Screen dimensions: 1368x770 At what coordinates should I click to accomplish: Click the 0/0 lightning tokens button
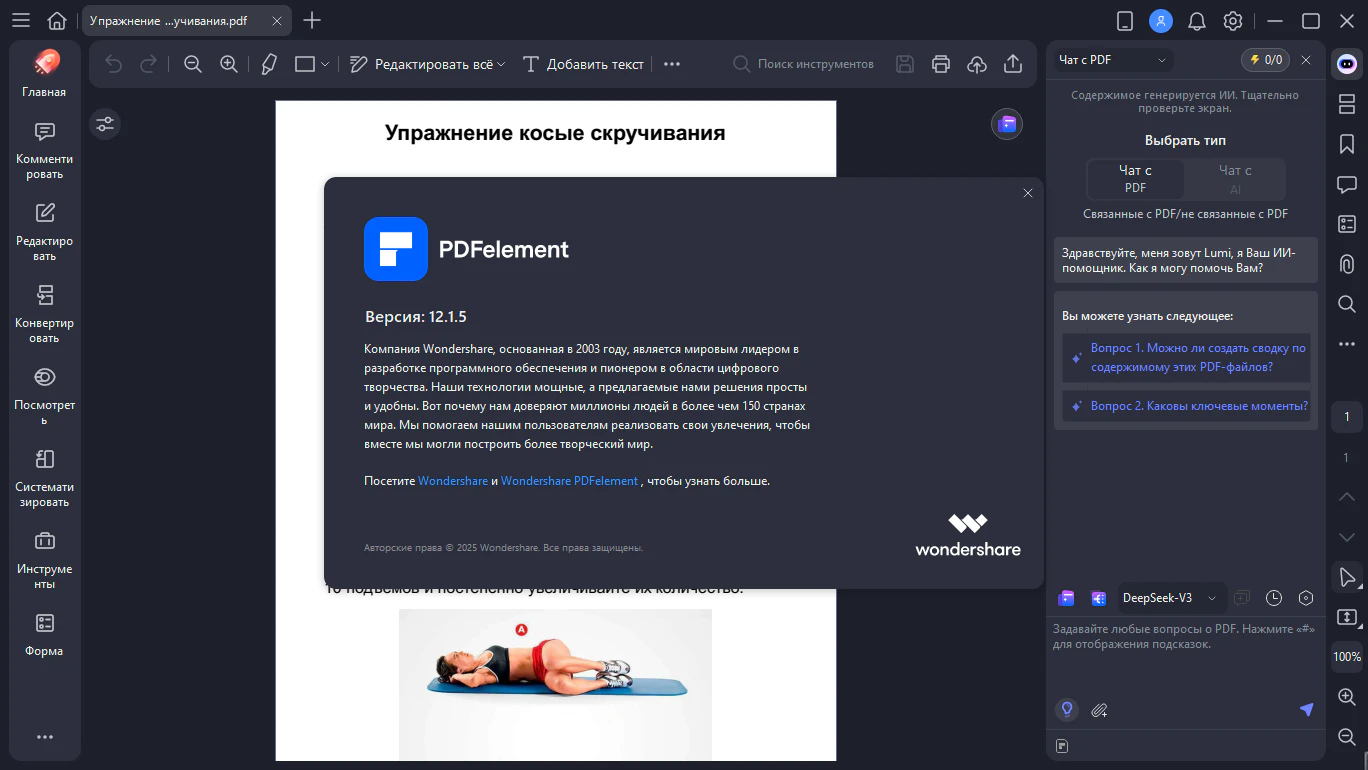[x=1265, y=60]
